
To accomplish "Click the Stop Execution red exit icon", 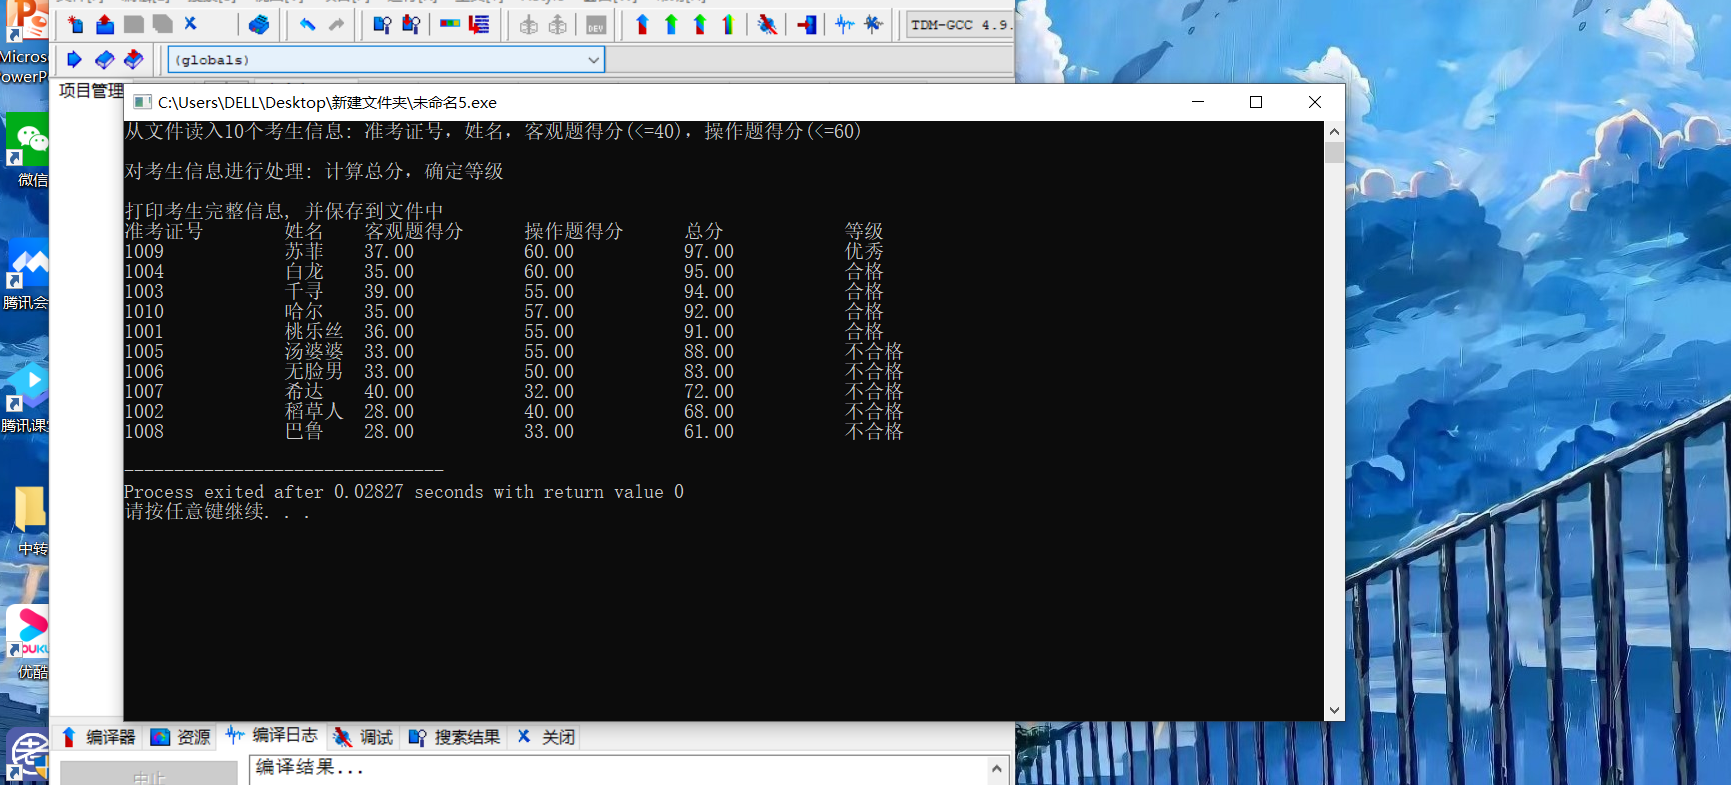I will (807, 25).
